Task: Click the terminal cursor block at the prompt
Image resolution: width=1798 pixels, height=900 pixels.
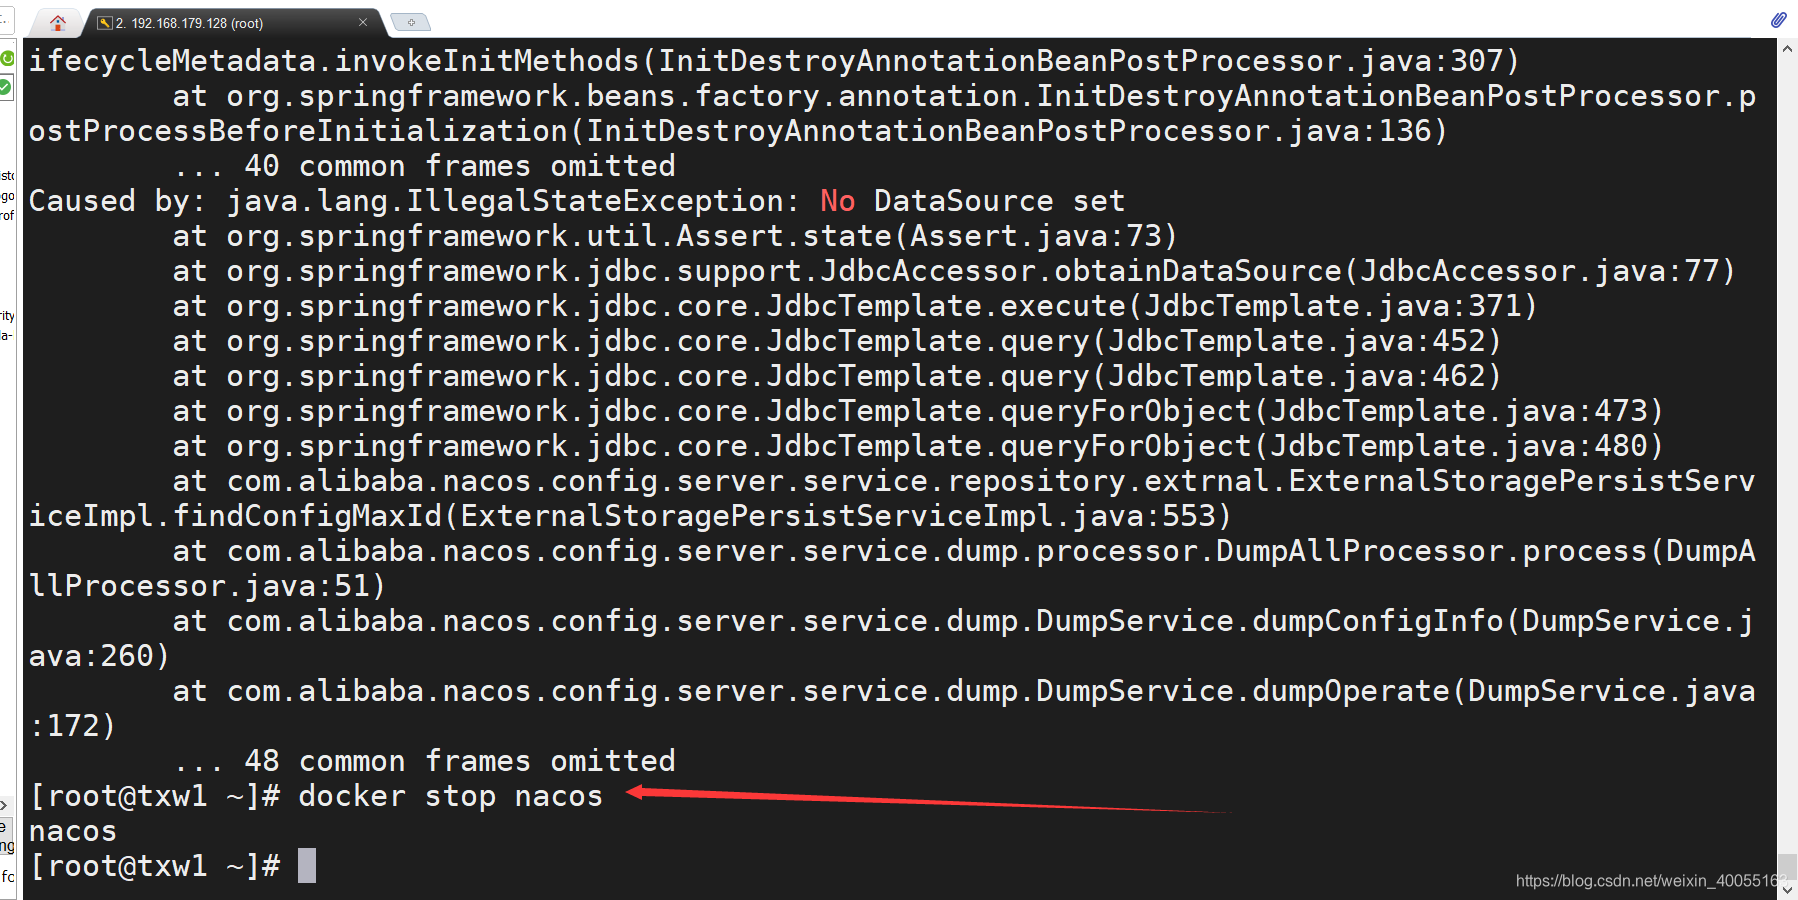Action: (x=307, y=865)
